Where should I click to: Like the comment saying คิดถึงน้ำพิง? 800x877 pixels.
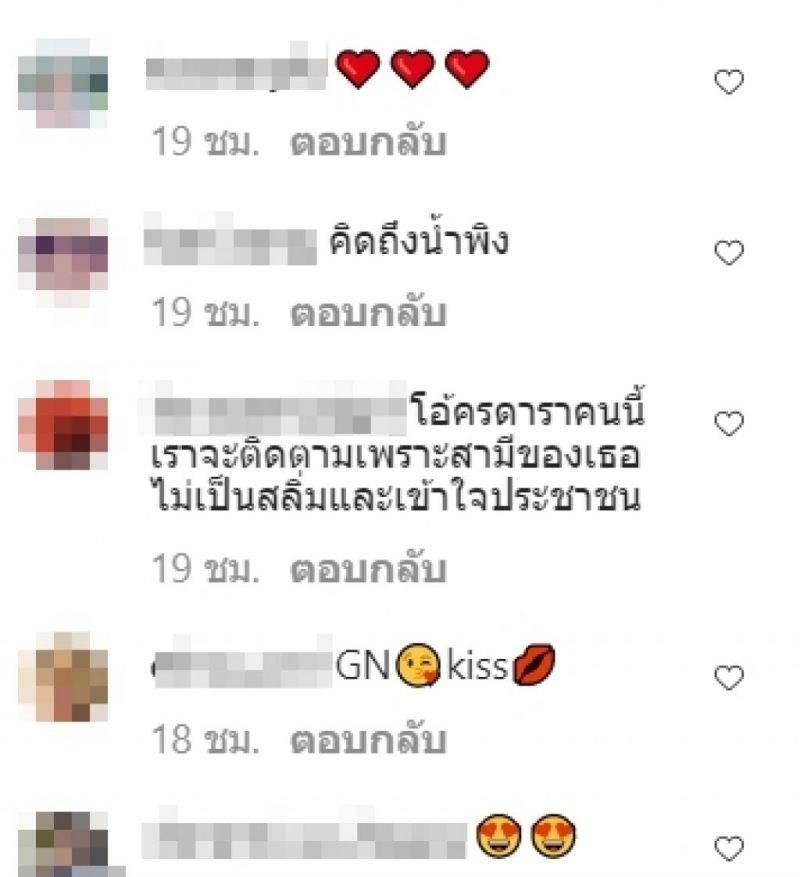[x=729, y=253]
